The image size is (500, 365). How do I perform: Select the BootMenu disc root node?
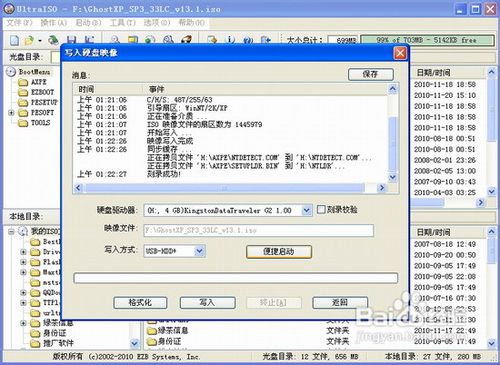coord(29,72)
